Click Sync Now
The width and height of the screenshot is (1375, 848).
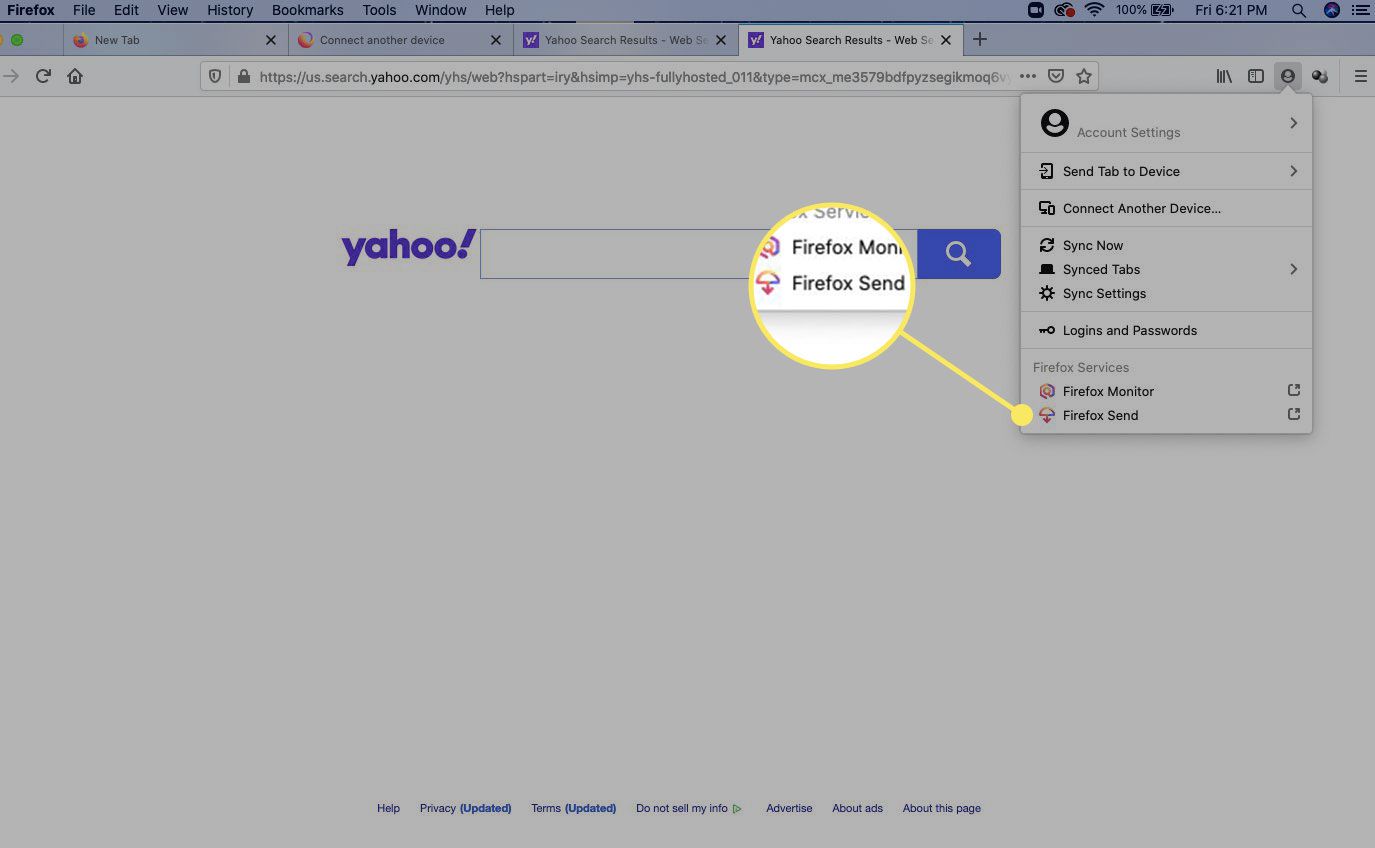(x=1166, y=245)
